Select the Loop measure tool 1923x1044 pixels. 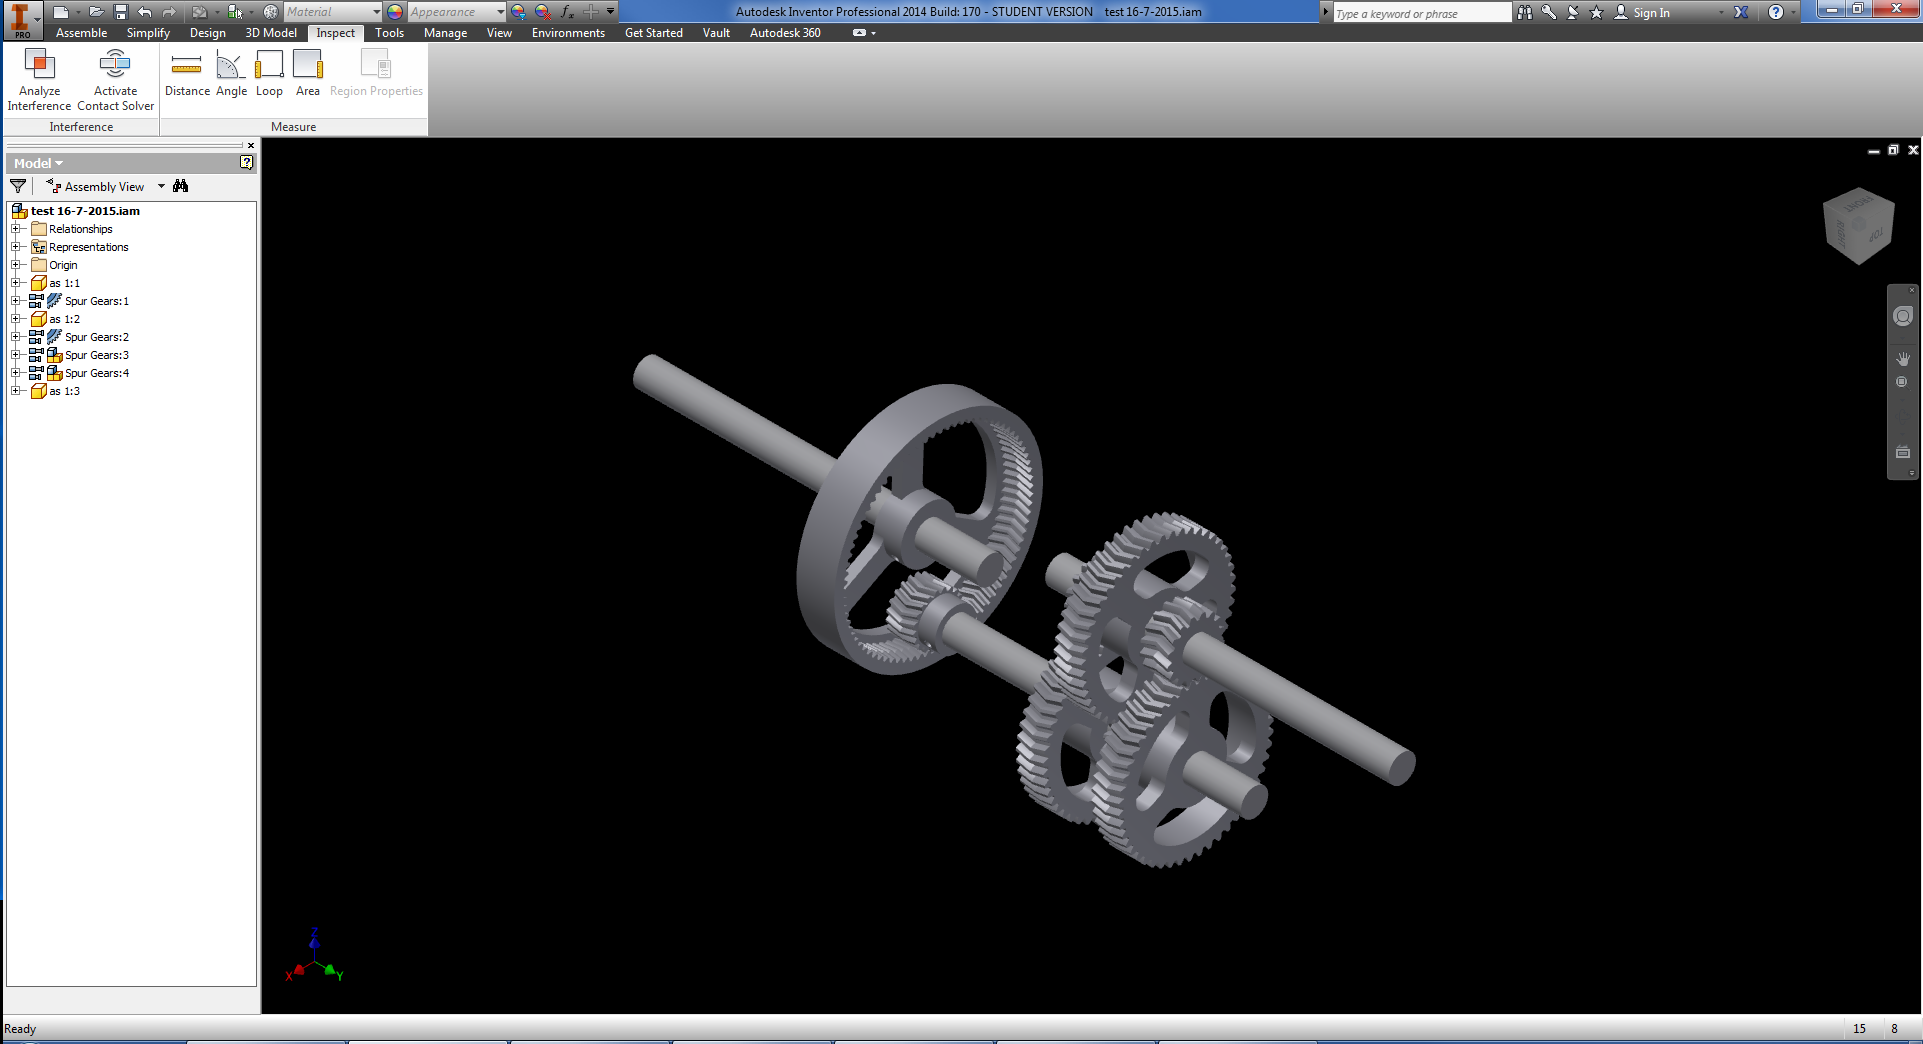269,74
